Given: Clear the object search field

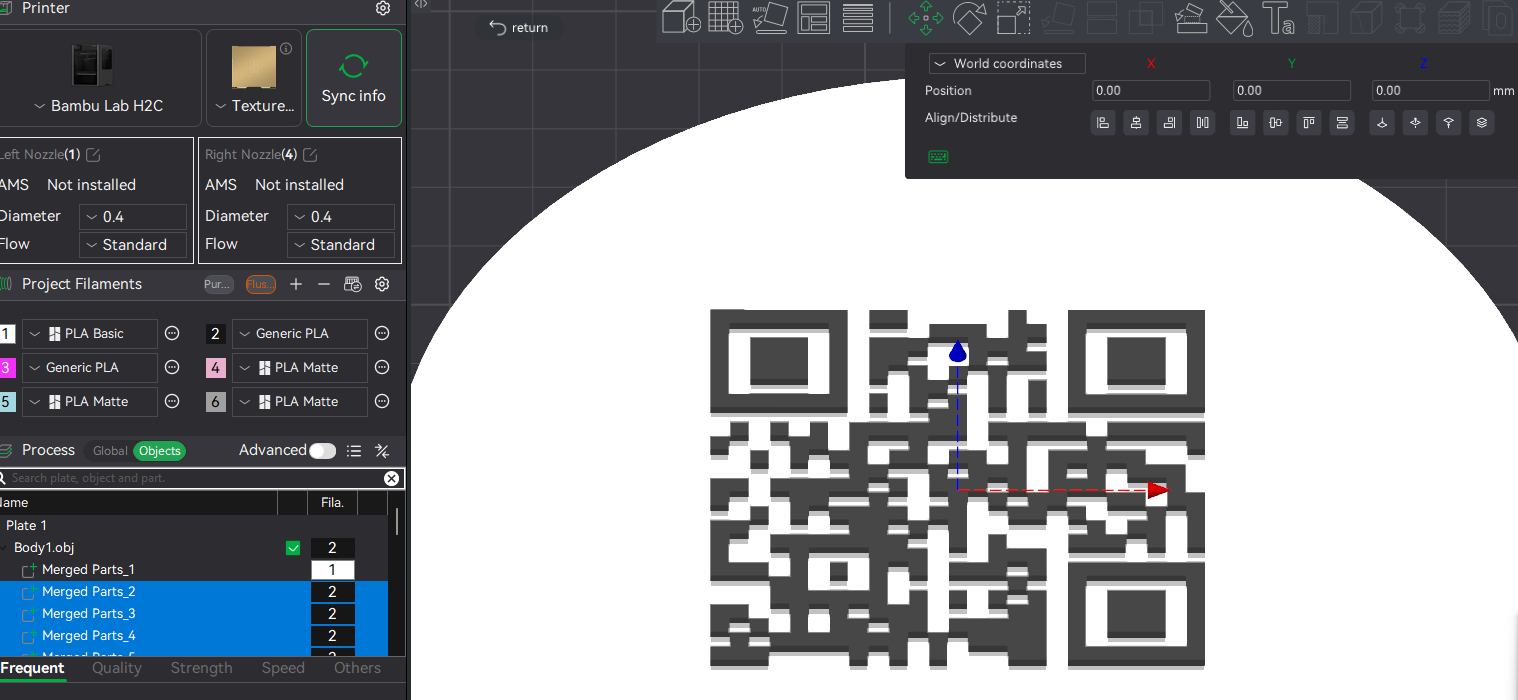Looking at the screenshot, I should 392,478.
